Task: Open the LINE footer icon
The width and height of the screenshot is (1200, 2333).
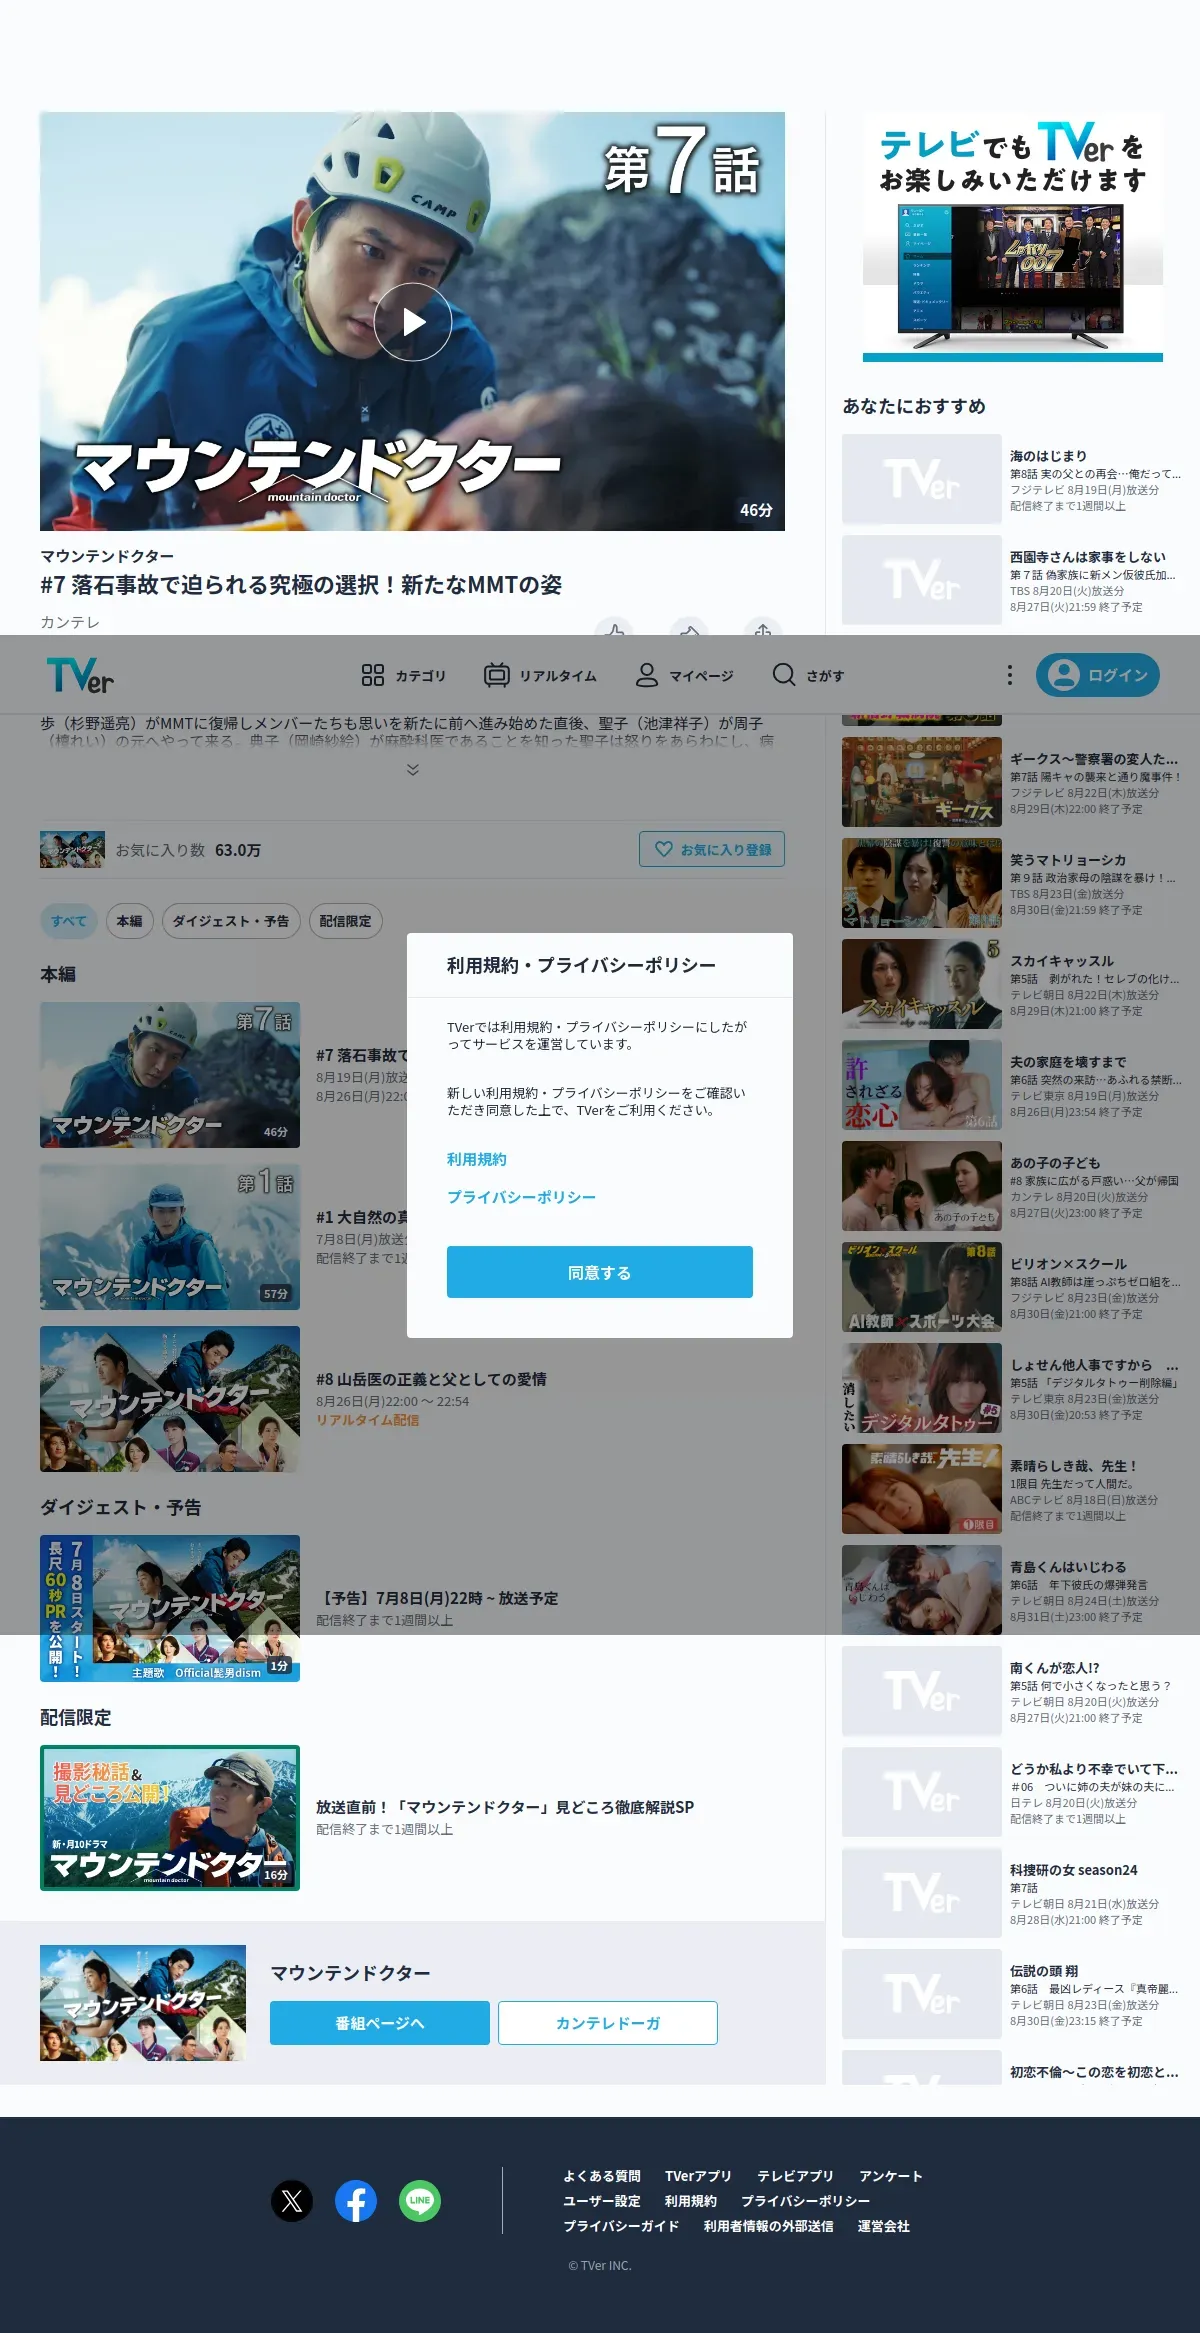Action: (x=420, y=2201)
